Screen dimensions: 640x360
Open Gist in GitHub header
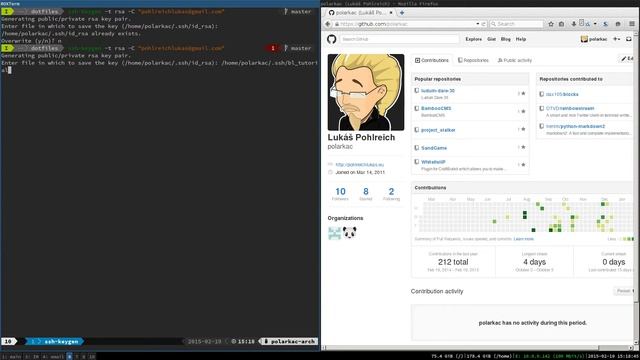491,39
